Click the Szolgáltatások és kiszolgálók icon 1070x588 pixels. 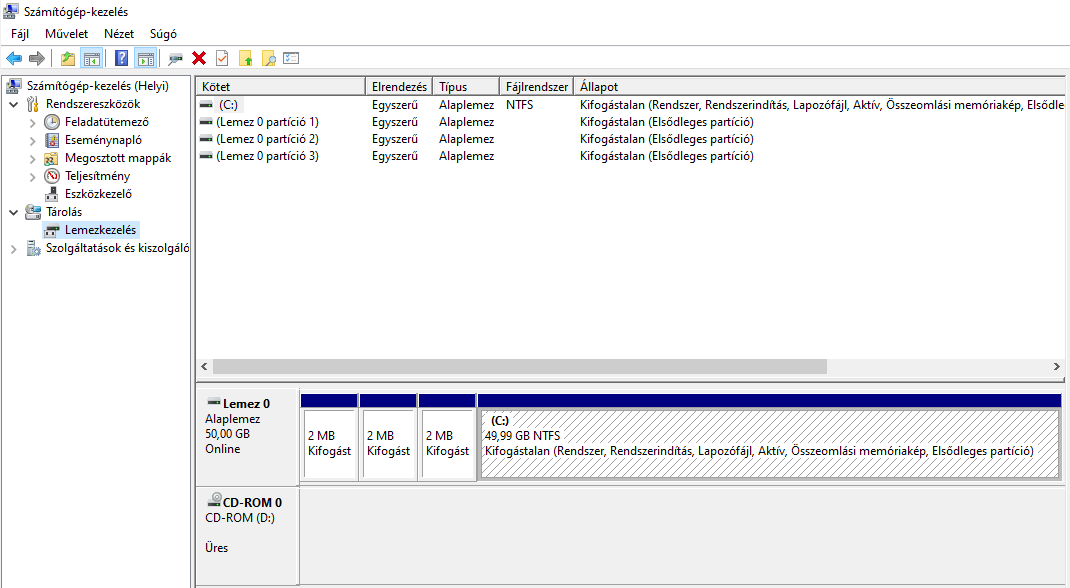coord(33,248)
